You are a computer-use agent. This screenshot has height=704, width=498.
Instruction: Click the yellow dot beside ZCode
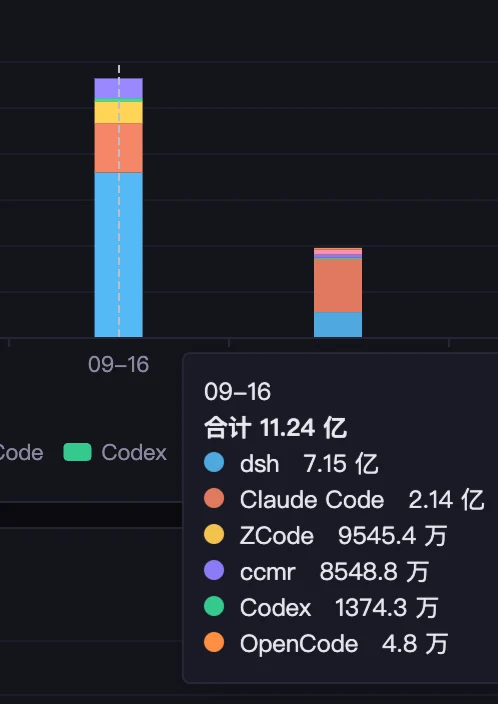pos(214,534)
